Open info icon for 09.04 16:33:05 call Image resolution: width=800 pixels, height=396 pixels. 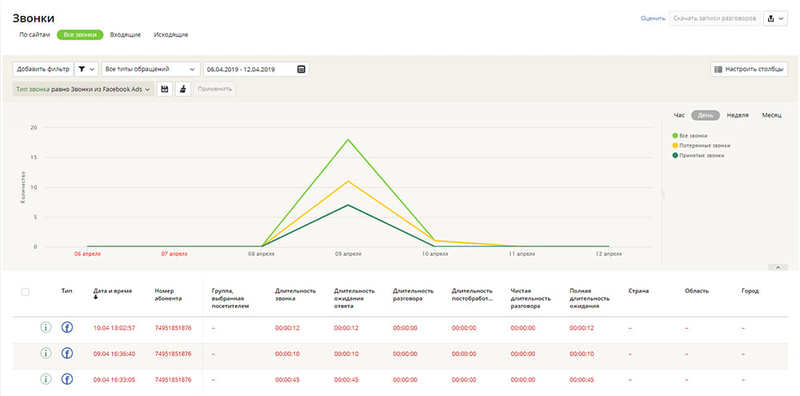[x=46, y=379]
